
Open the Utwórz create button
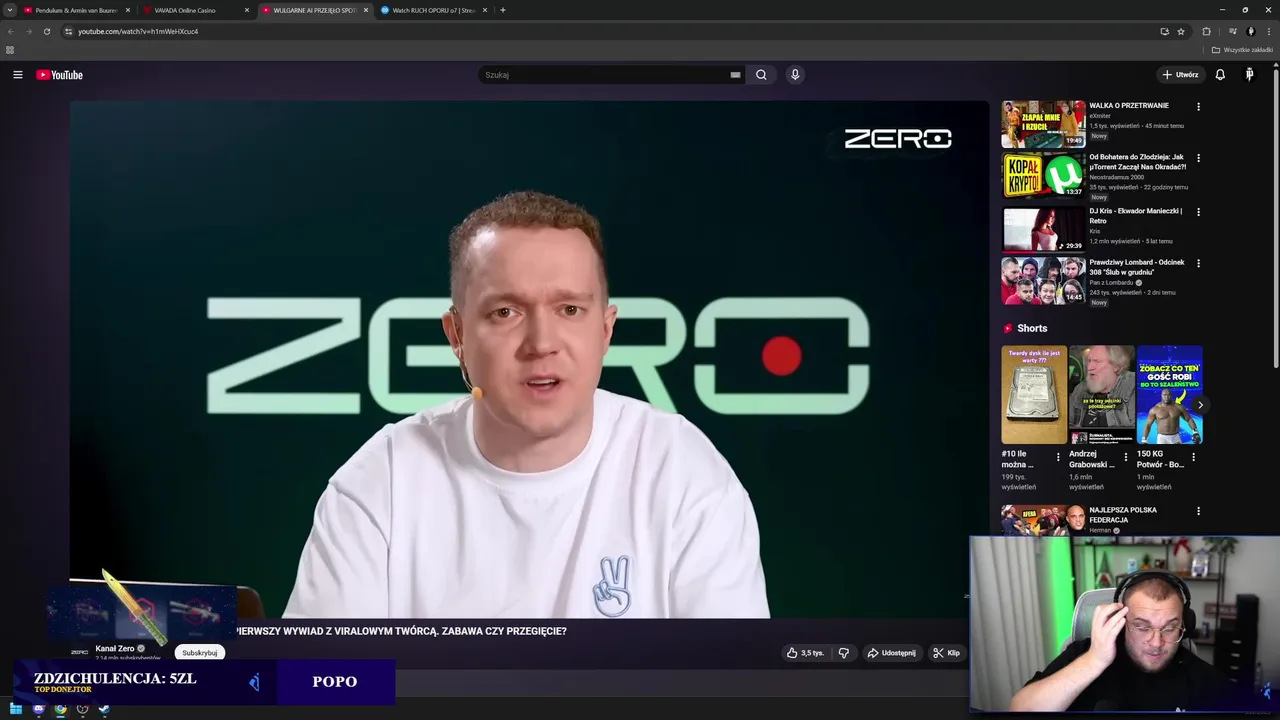tap(1180, 75)
